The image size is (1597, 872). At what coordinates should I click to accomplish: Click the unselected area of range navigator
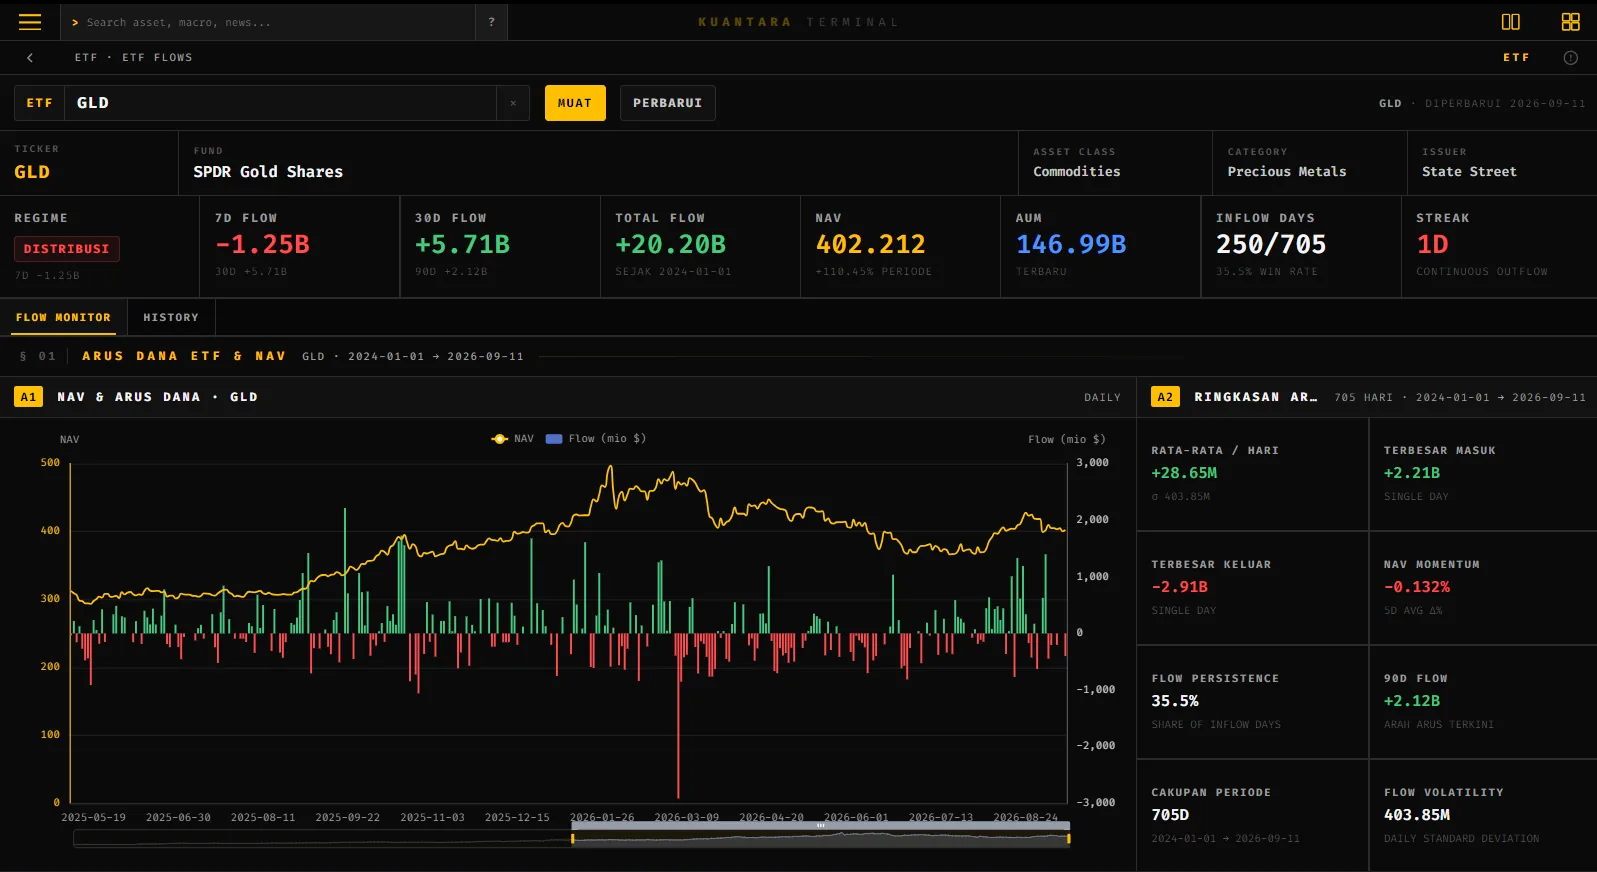tap(322, 839)
